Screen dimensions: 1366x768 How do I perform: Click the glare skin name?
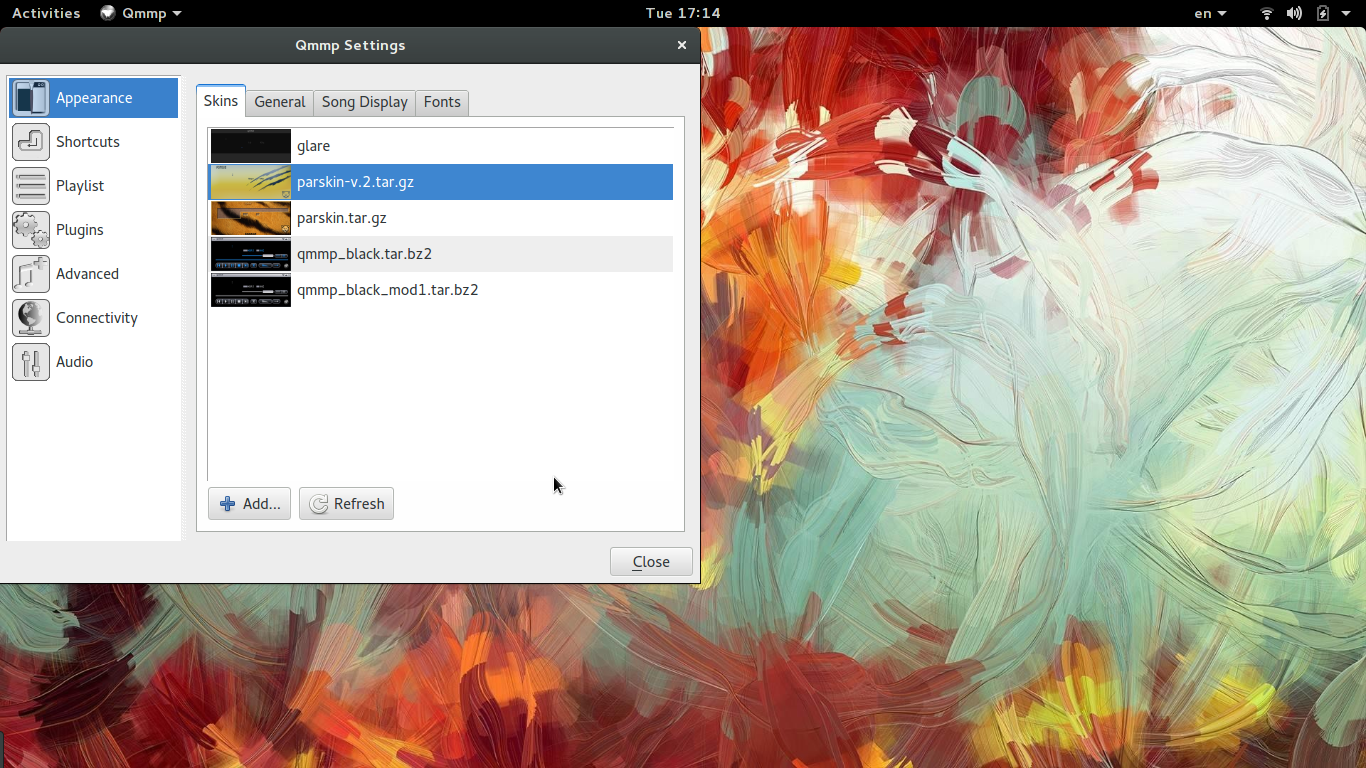coord(314,146)
